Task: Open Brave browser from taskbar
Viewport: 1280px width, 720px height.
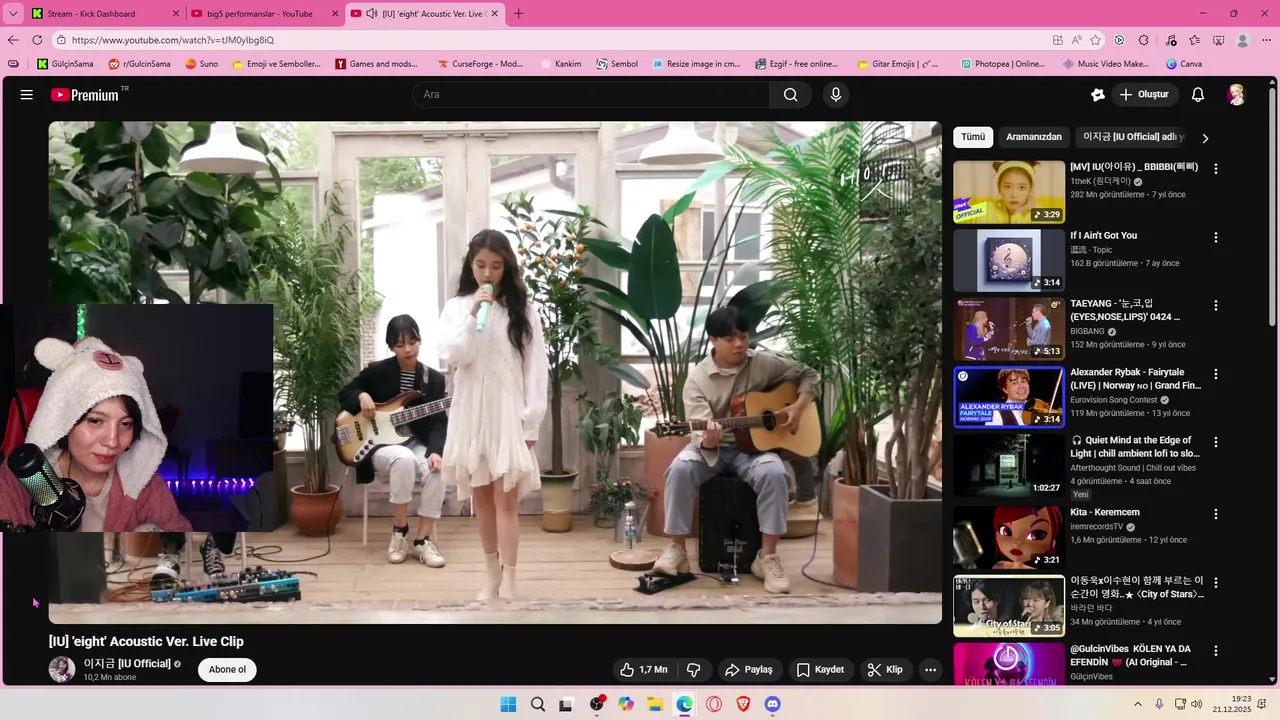Action: tap(743, 704)
